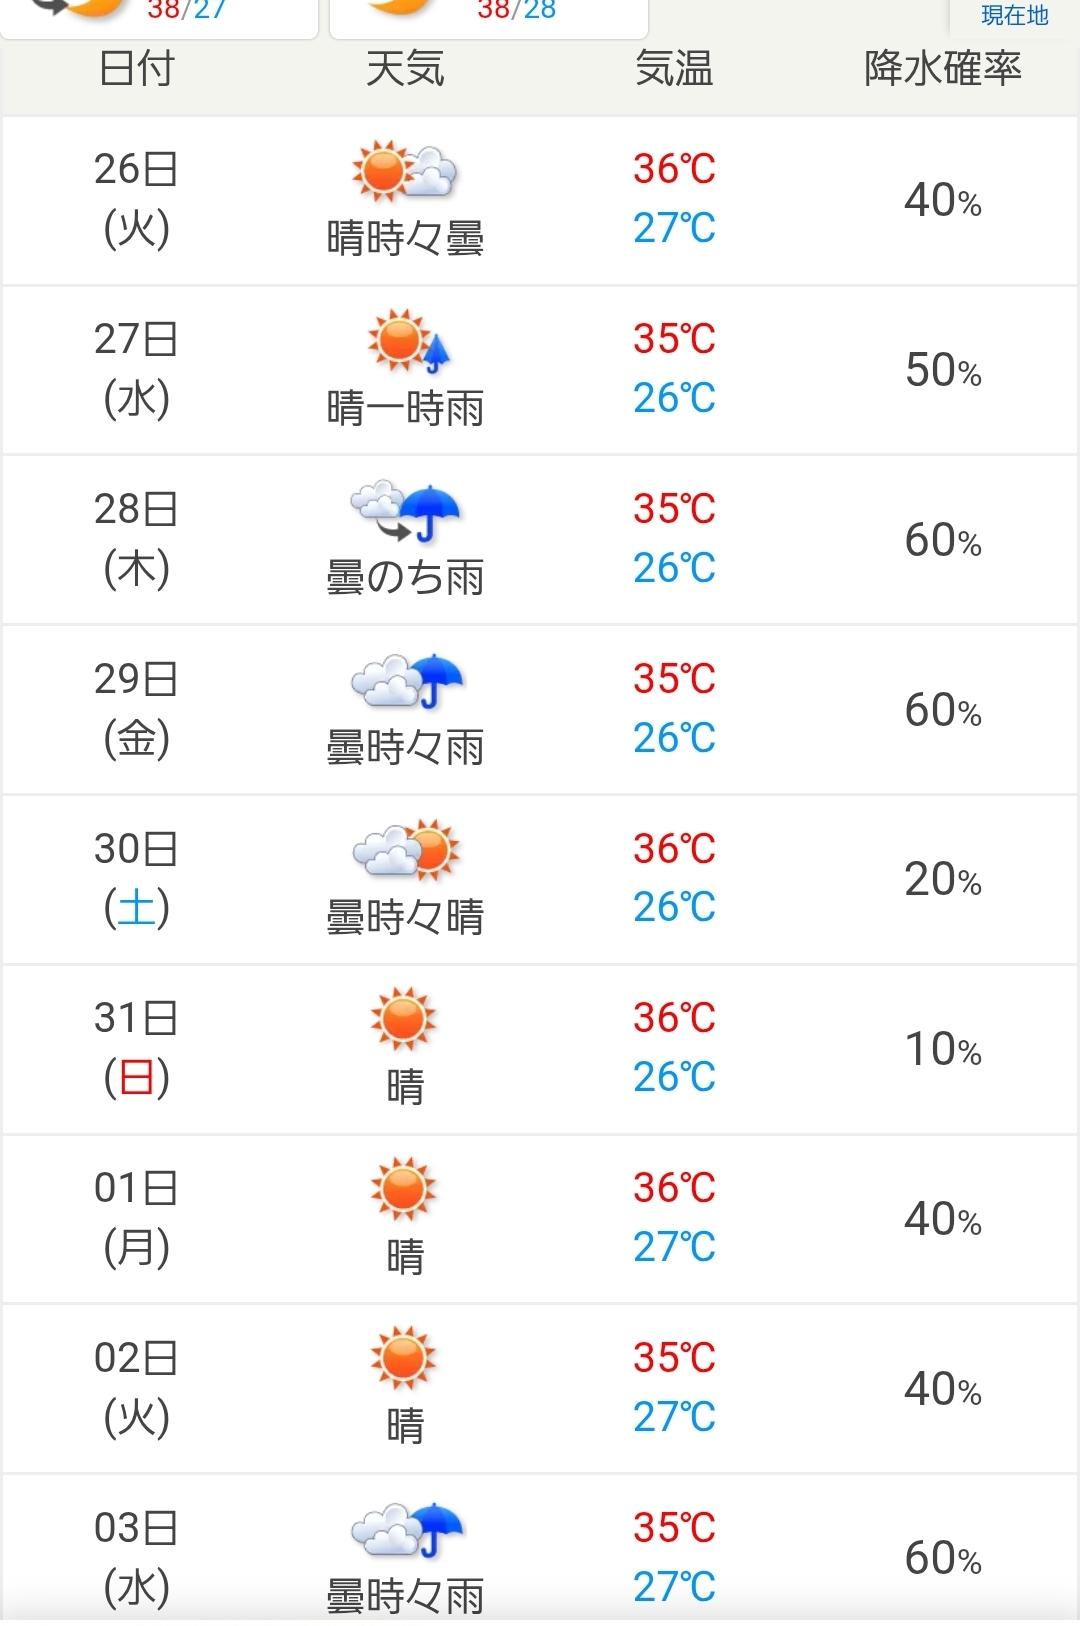Open the 30日 (土) date row
This screenshot has height=1626, width=1080.
[540, 880]
